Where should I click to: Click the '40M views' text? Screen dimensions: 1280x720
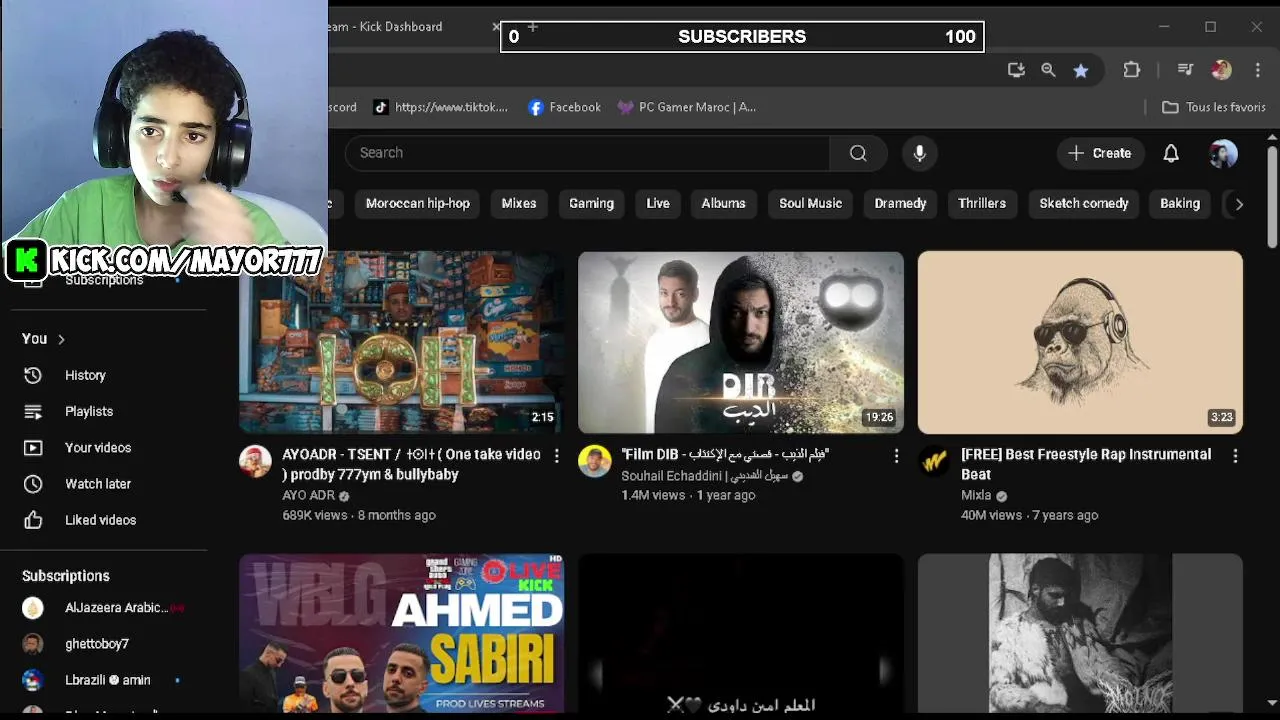(x=991, y=515)
